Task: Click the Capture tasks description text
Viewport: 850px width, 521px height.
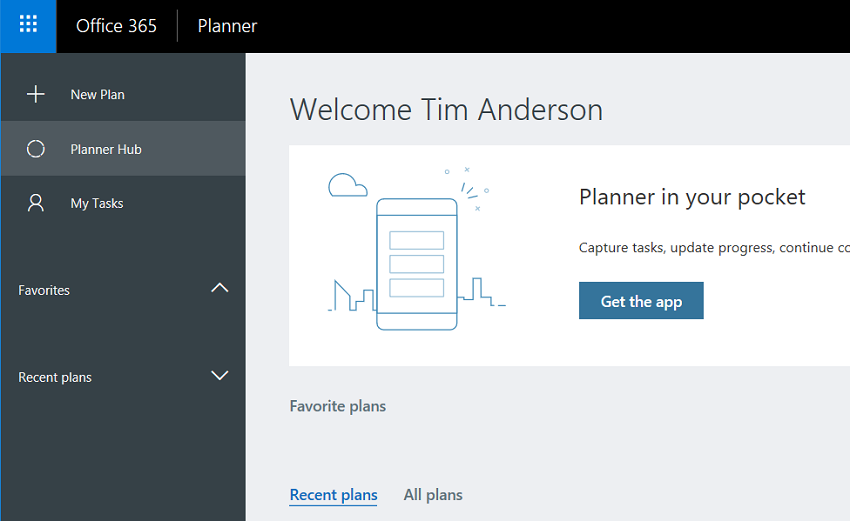Action: (x=714, y=248)
